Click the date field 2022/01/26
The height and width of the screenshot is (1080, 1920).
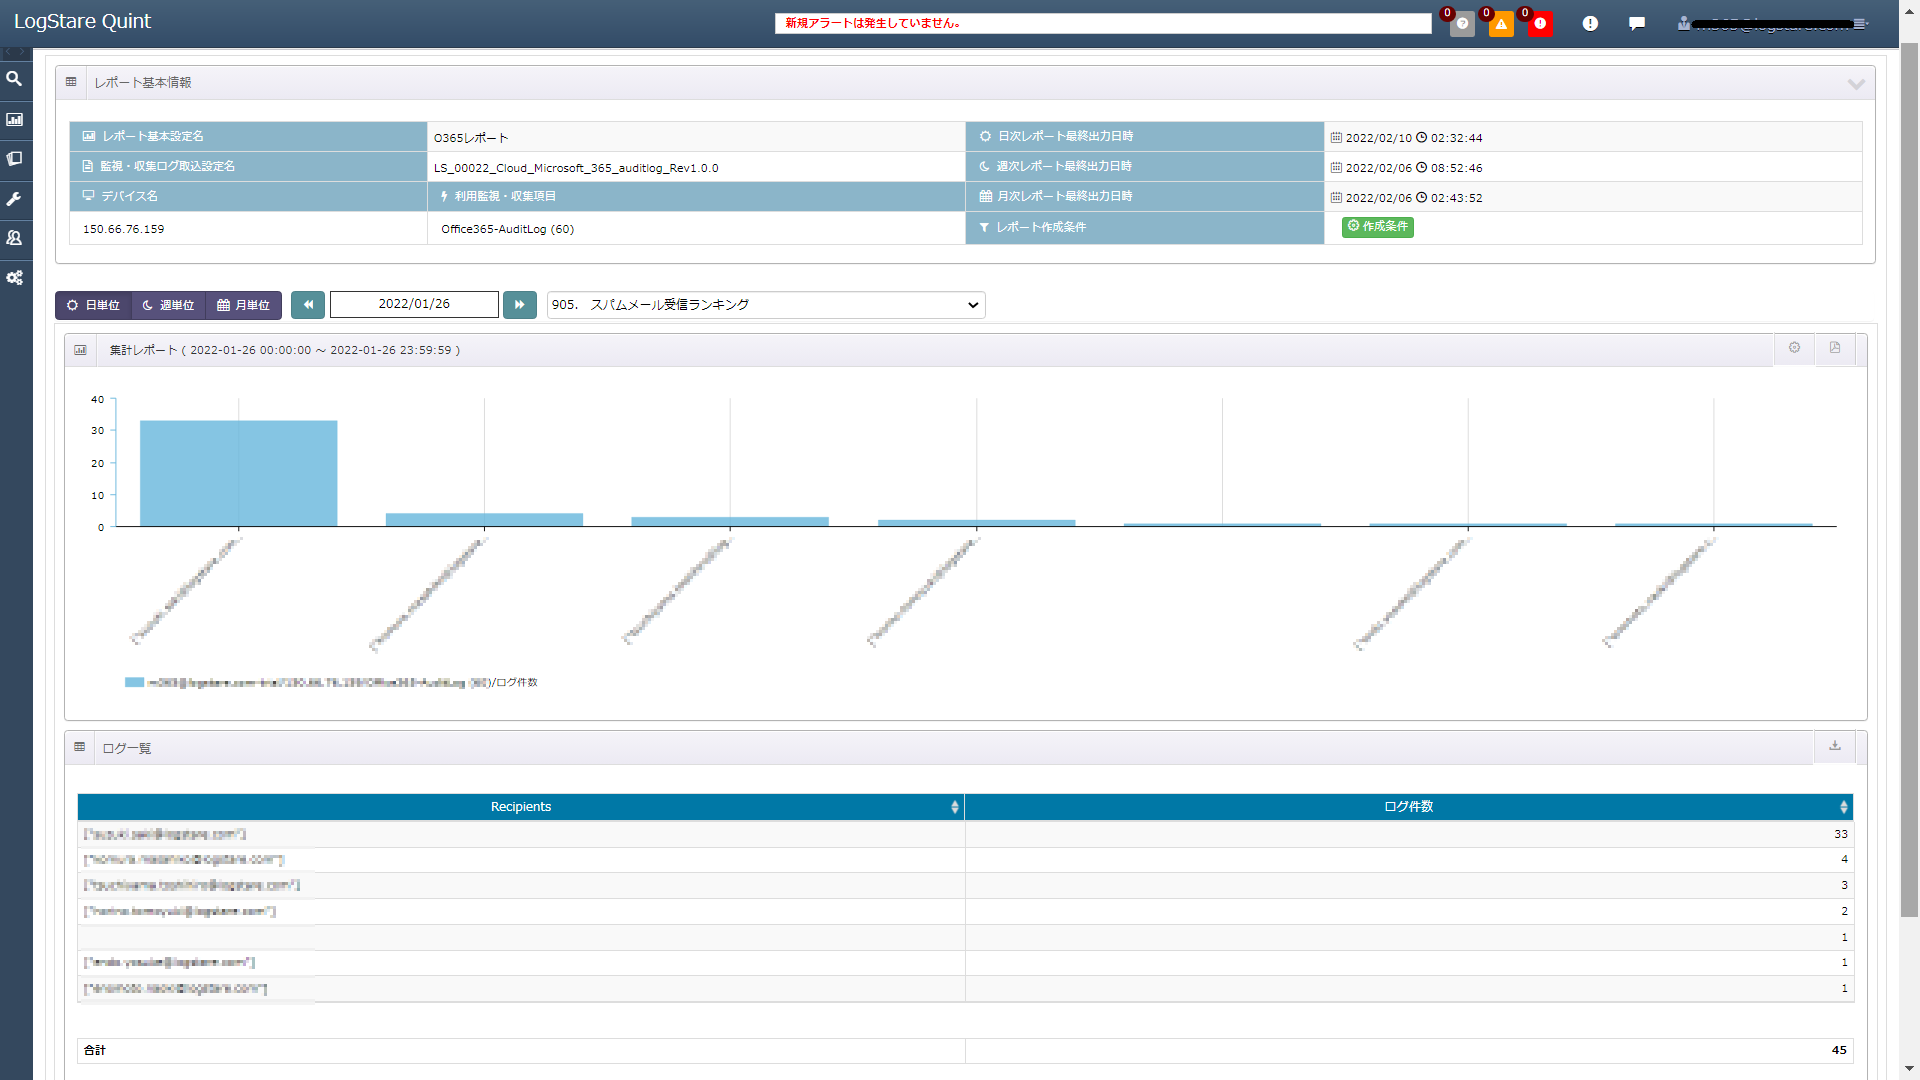pyautogui.click(x=414, y=304)
